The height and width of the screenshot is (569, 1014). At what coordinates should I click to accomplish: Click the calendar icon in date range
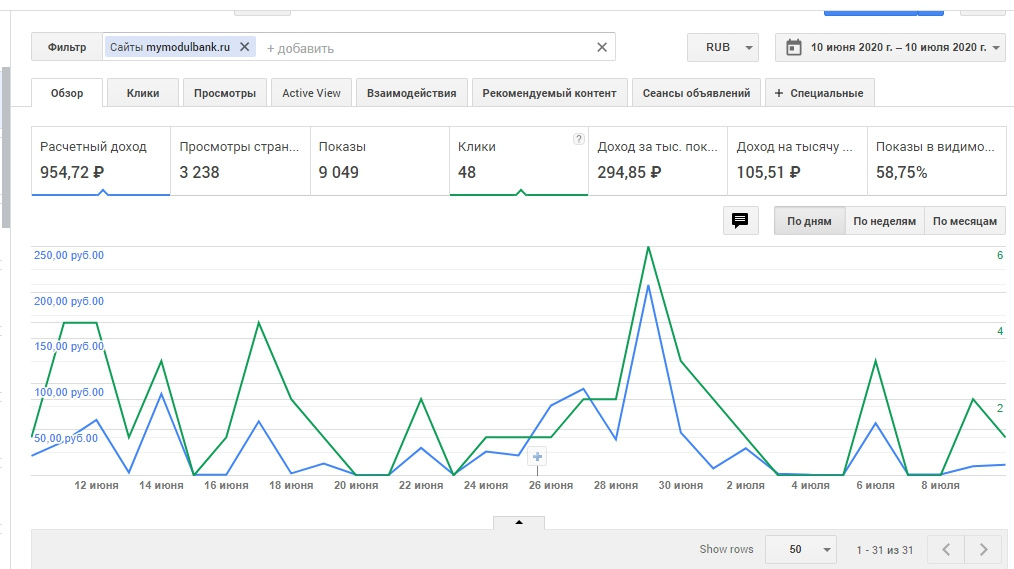click(x=794, y=47)
